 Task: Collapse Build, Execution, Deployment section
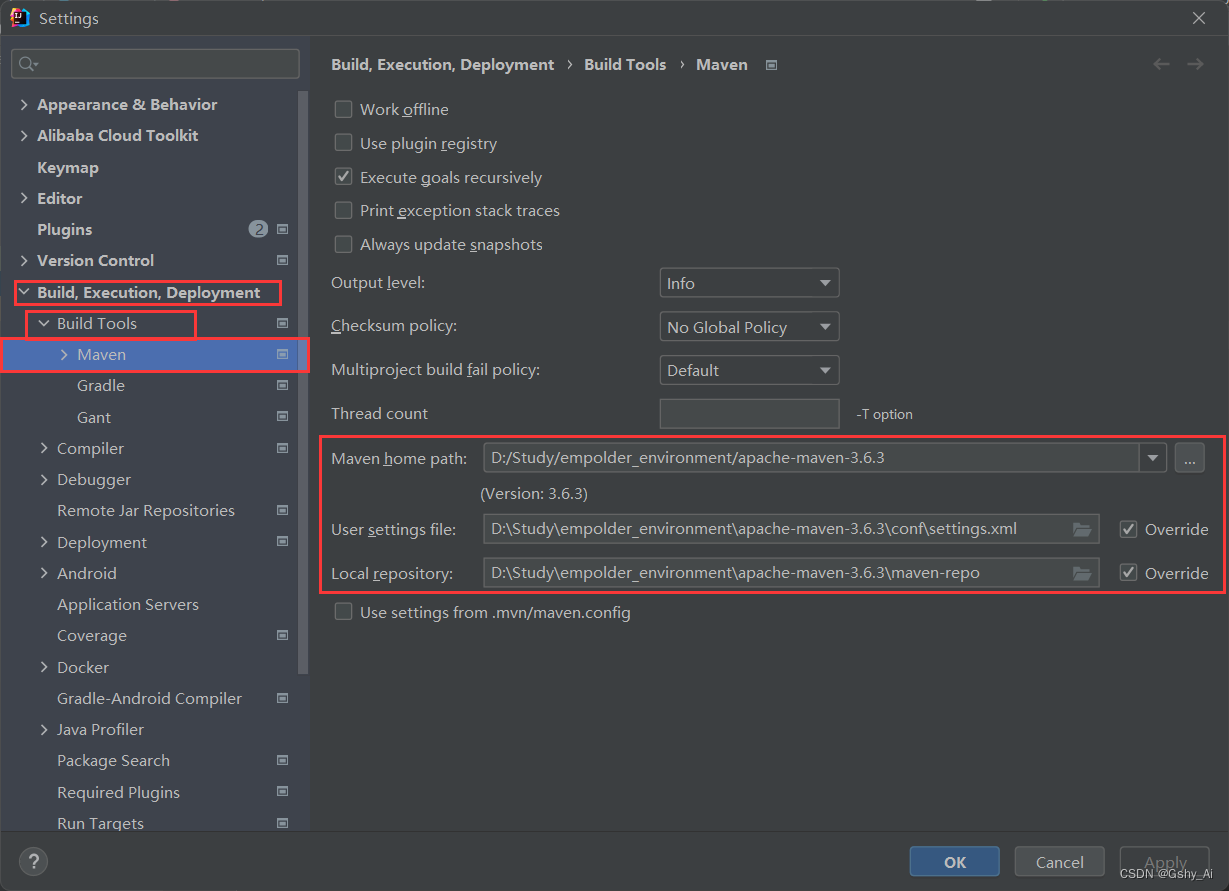pyautogui.click(x=24, y=292)
